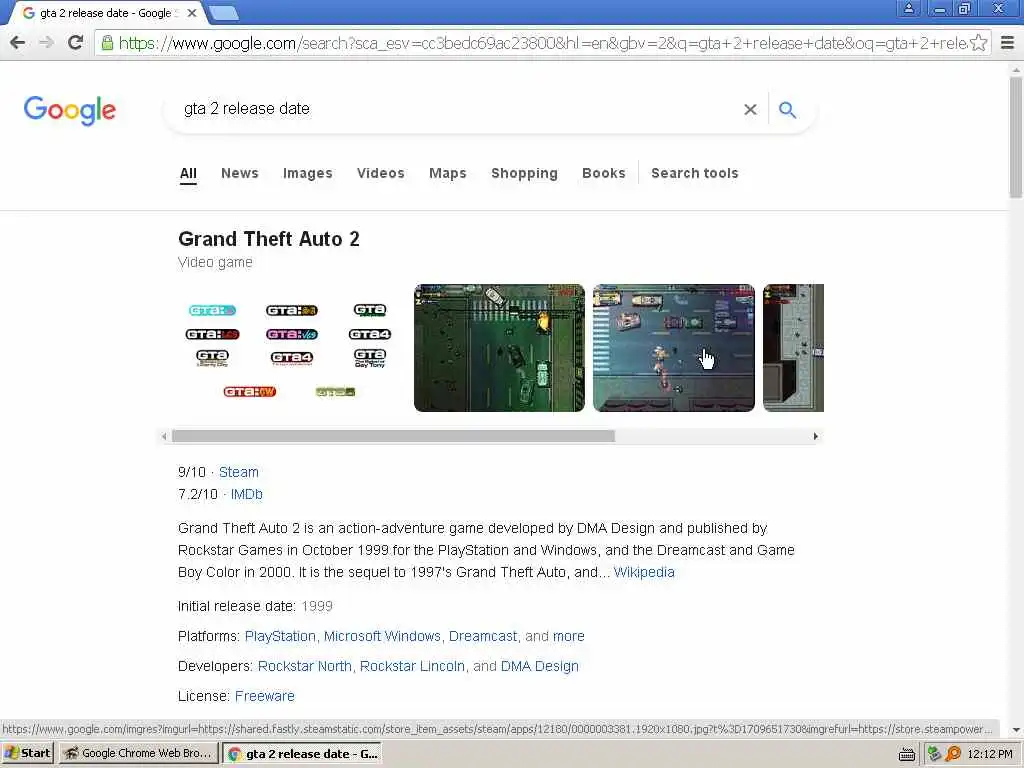
Task: Open the Steam rating link
Action: click(x=238, y=472)
